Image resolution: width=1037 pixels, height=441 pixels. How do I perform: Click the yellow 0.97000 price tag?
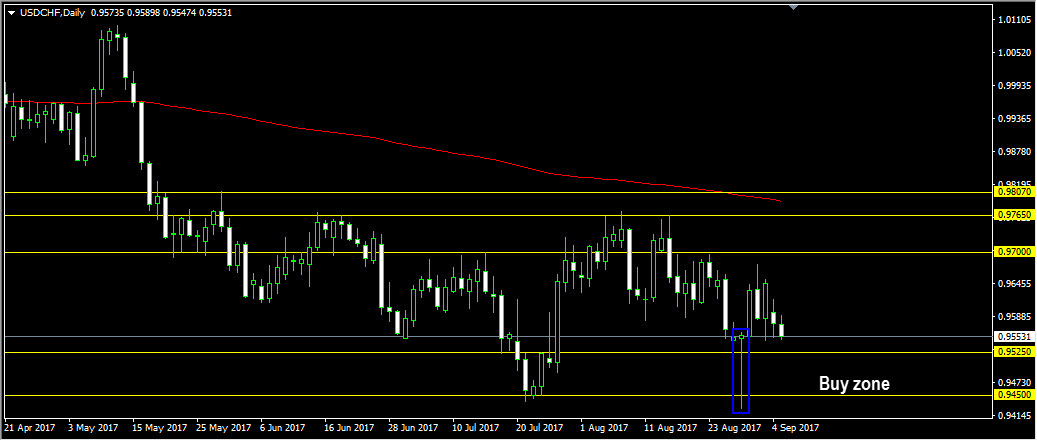[1015, 253]
